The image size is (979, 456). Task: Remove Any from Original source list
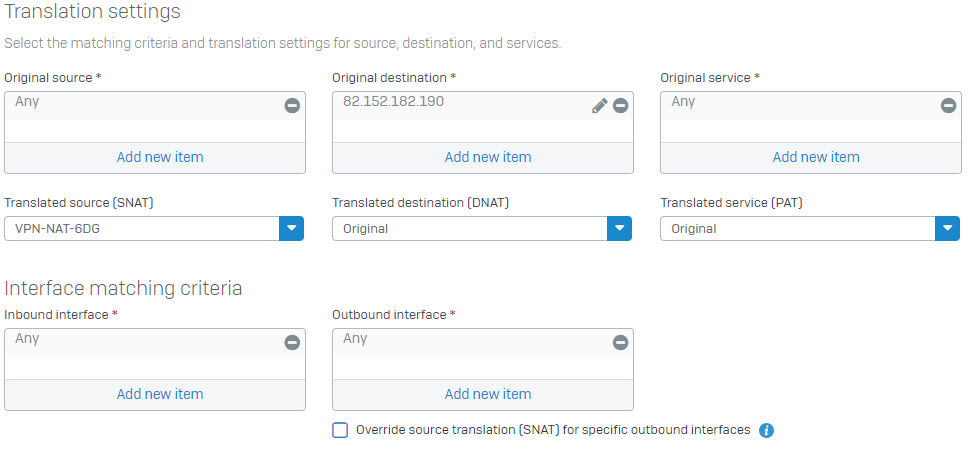tap(292, 106)
